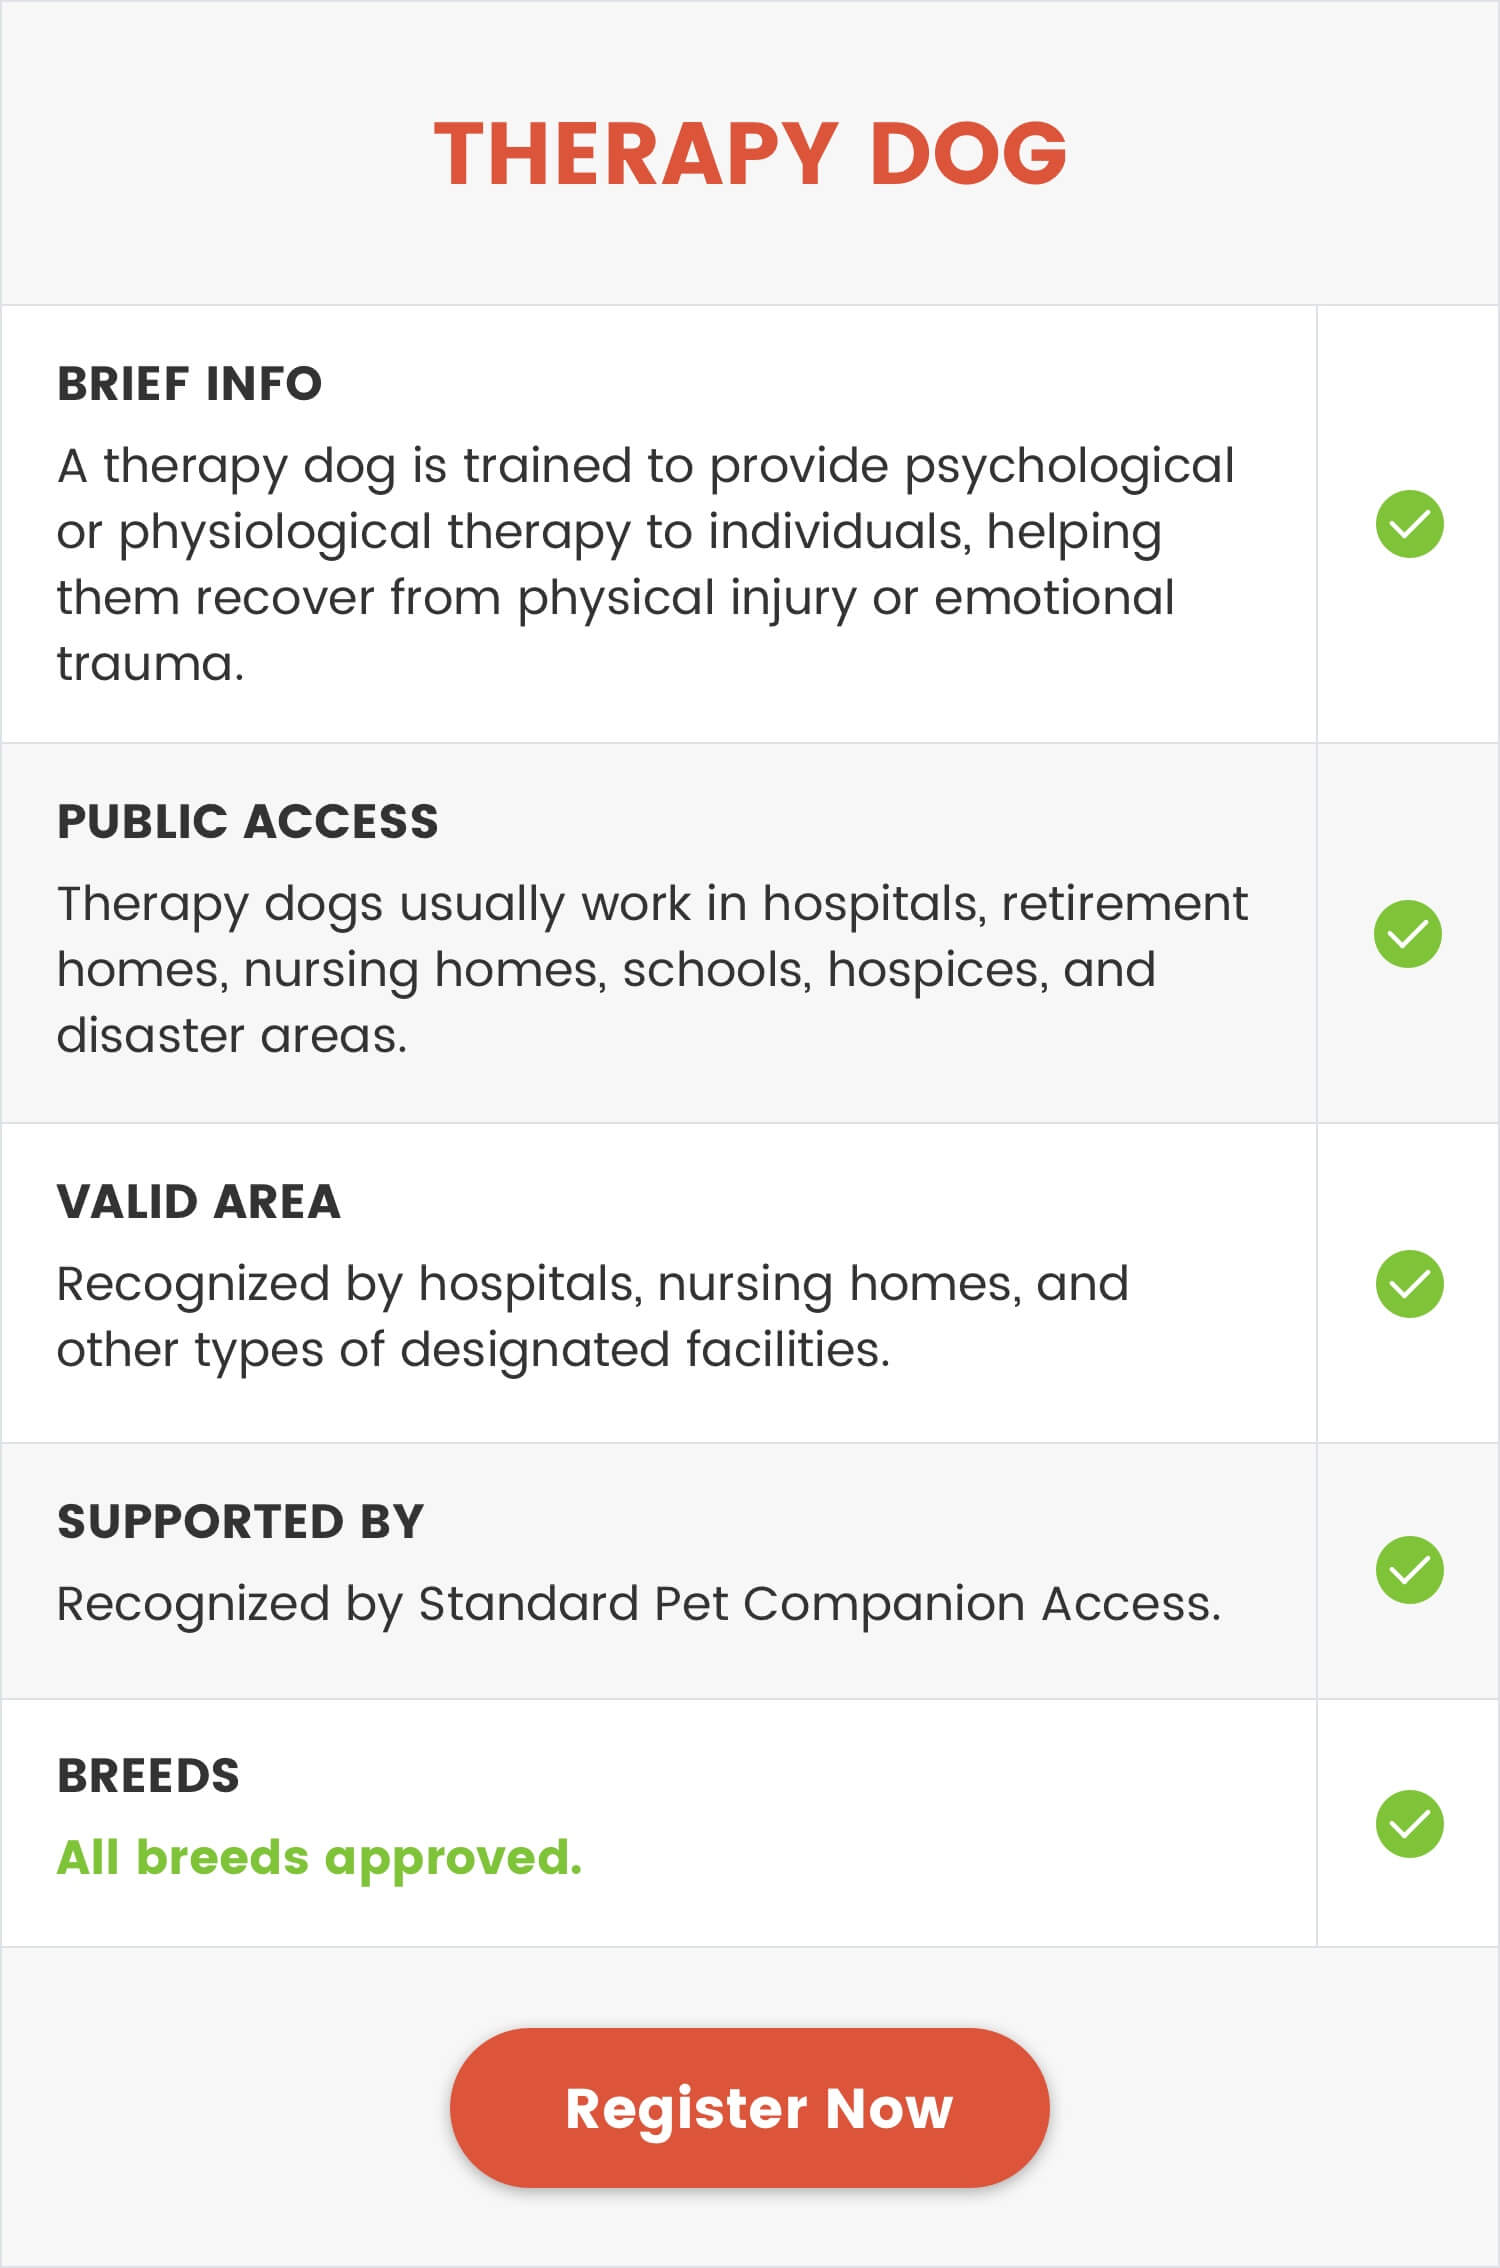The width and height of the screenshot is (1500, 2268).
Task: Click the green 'All breeds approved.' text
Action: click(x=319, y=1858)
